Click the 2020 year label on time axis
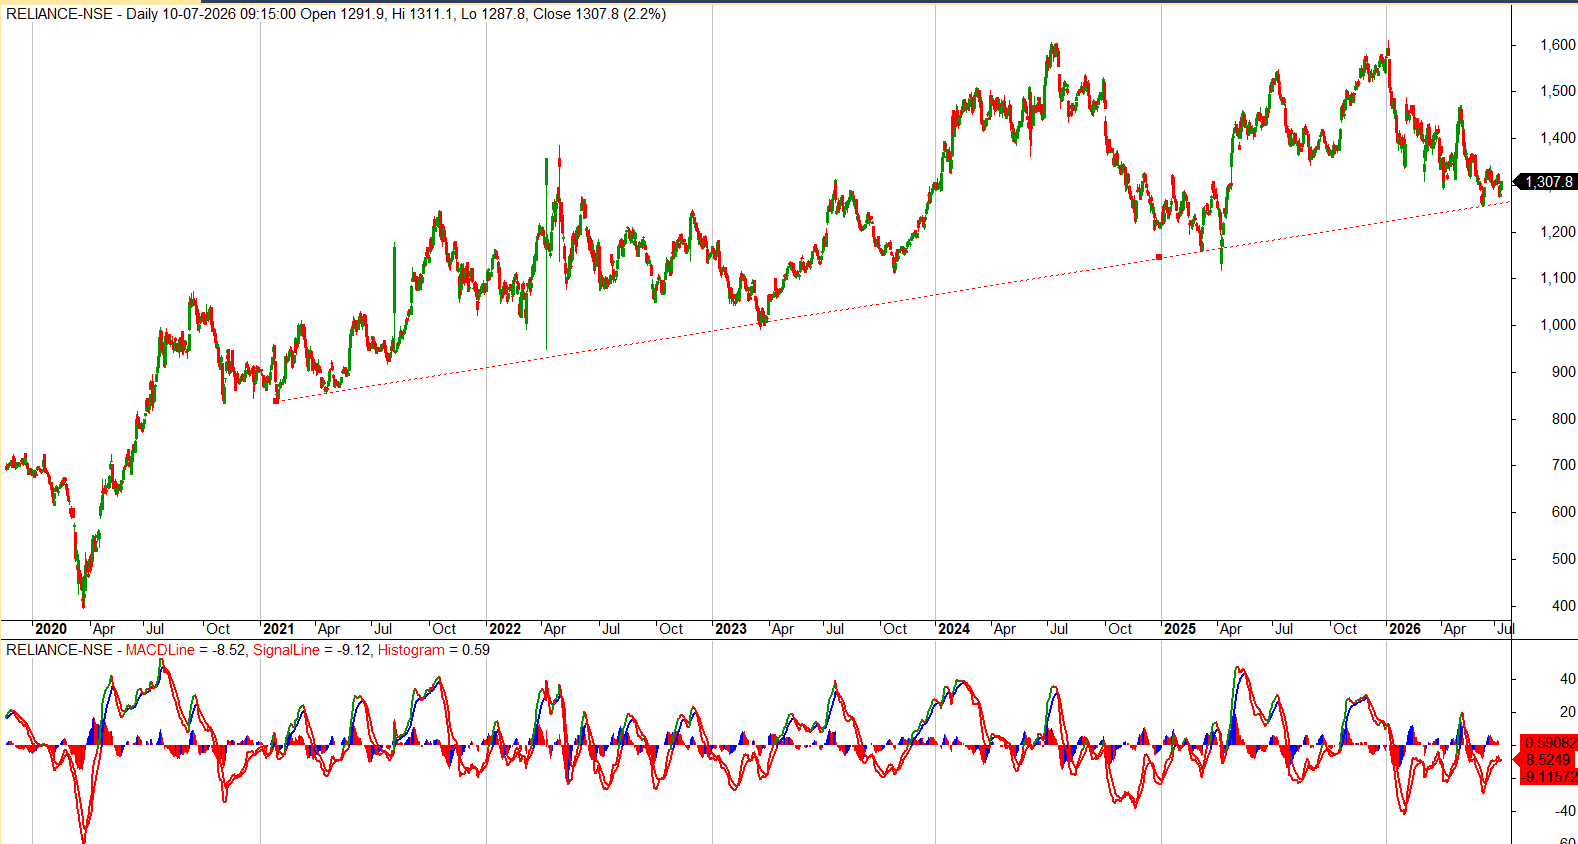This screenshot has width=1578, height=844. coord(51,629)
